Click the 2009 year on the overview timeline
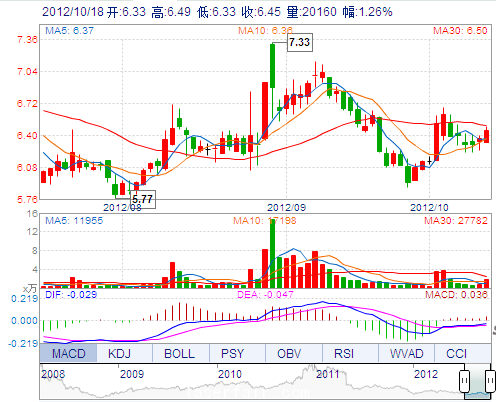The width and height of the screenshot is (496, 402). click(132, 374)
